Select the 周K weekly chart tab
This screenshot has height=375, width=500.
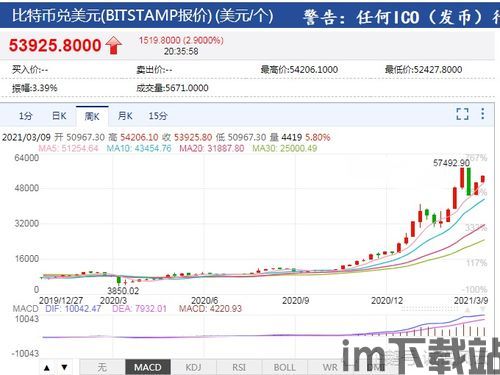coord(92,116)
